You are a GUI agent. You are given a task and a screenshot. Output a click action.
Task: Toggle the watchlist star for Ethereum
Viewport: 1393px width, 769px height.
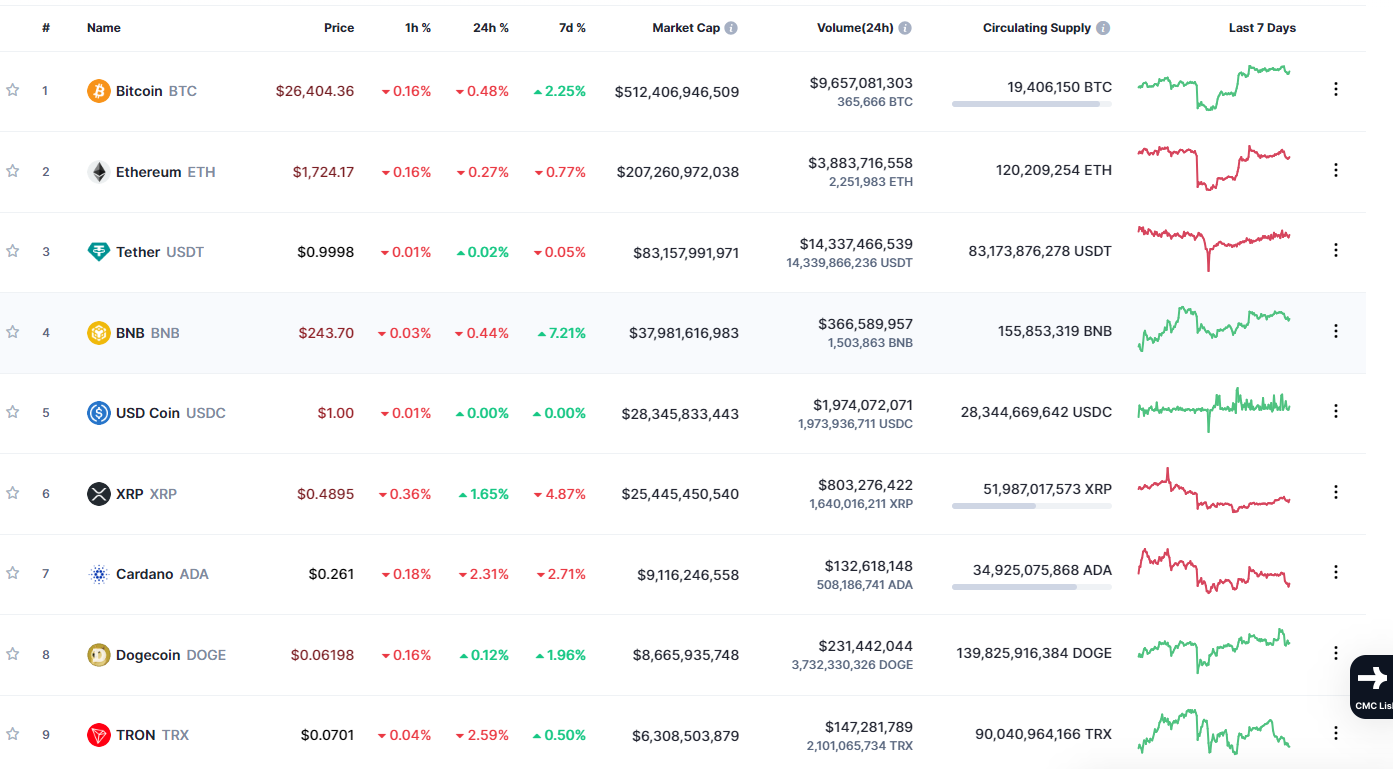coord(13,171)
